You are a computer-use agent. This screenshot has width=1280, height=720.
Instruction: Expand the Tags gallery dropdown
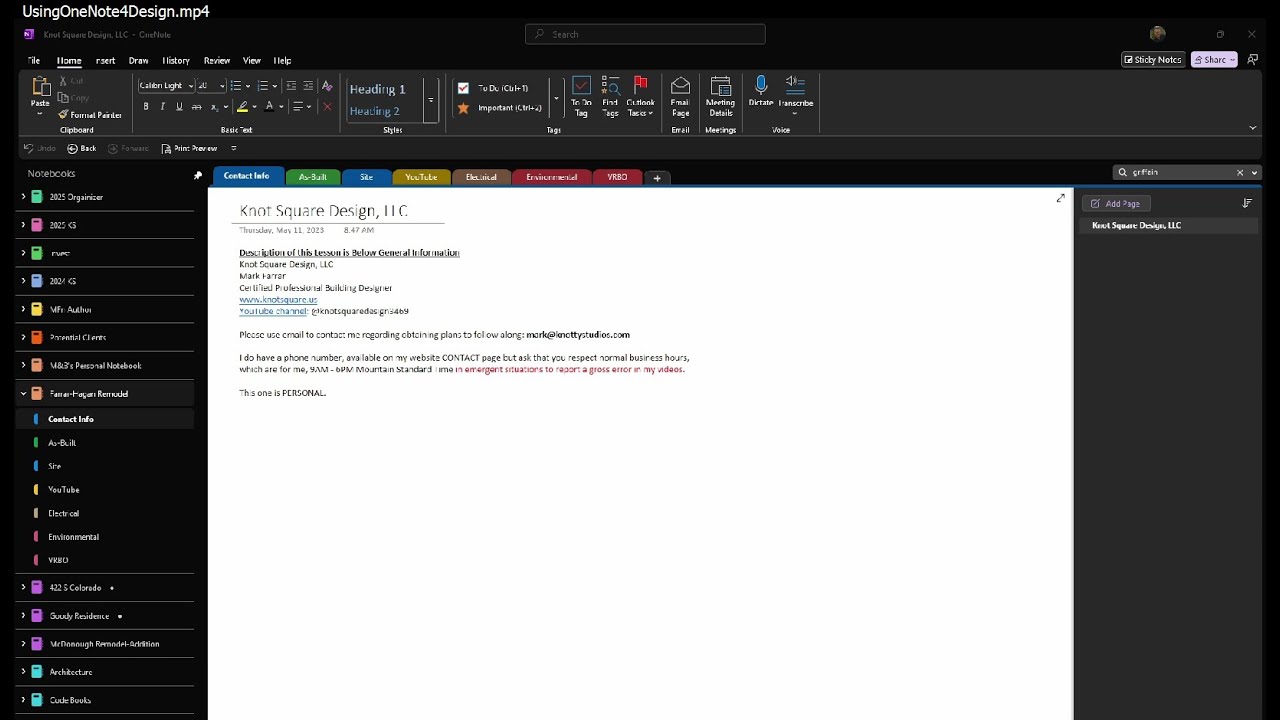coord(556,99)
